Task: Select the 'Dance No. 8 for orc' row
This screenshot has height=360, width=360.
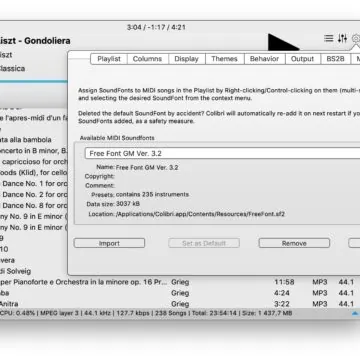Action: point(34,206)
